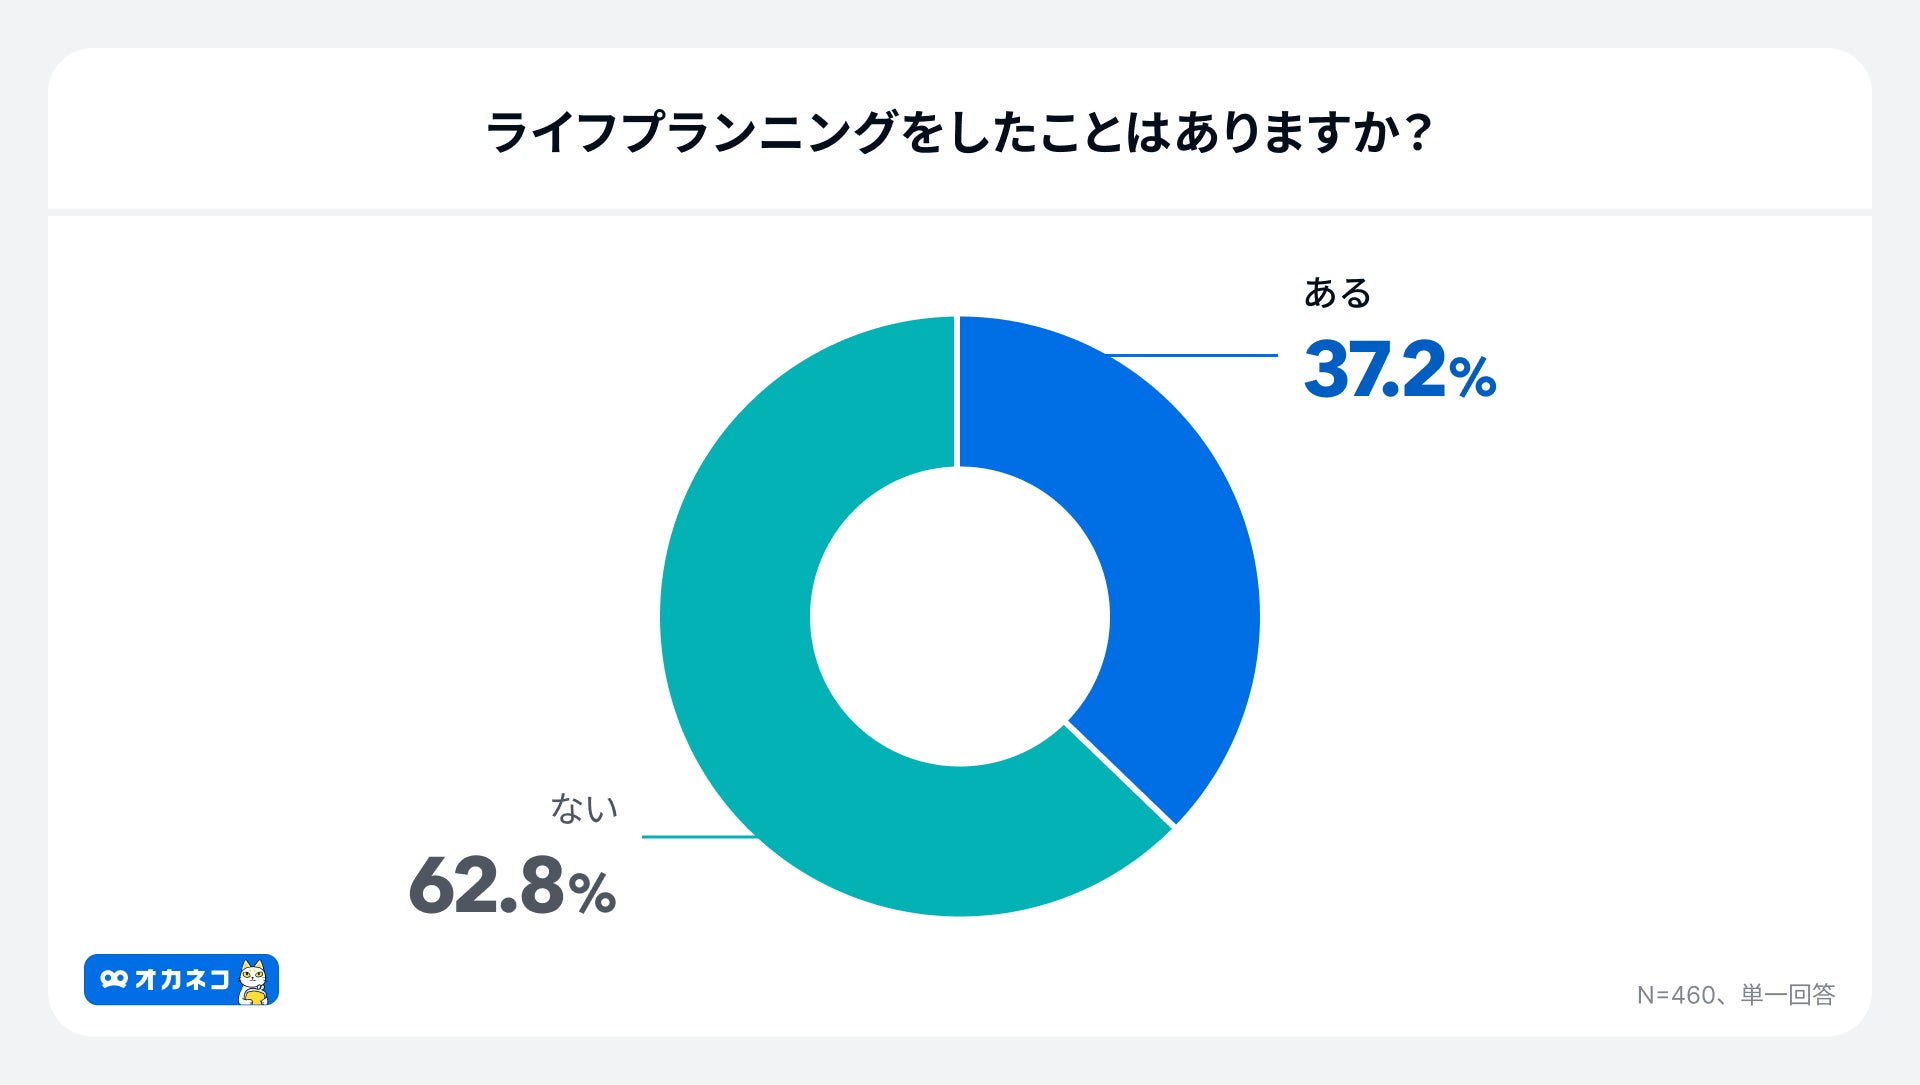Click the white center hole of the donut
1920x1085 pixels.
(x=959, y=616)
